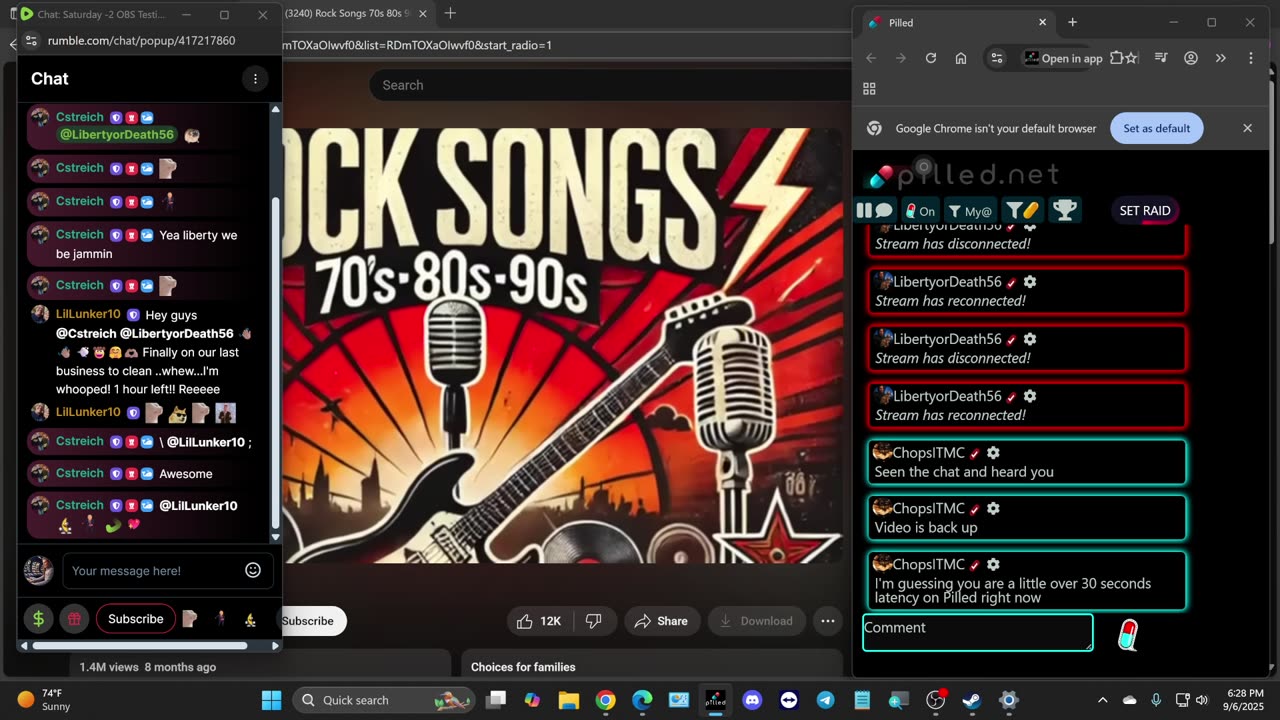Click the YouTube Search field
This screenshot has height=720, width=1280.
tap(610, 85)
